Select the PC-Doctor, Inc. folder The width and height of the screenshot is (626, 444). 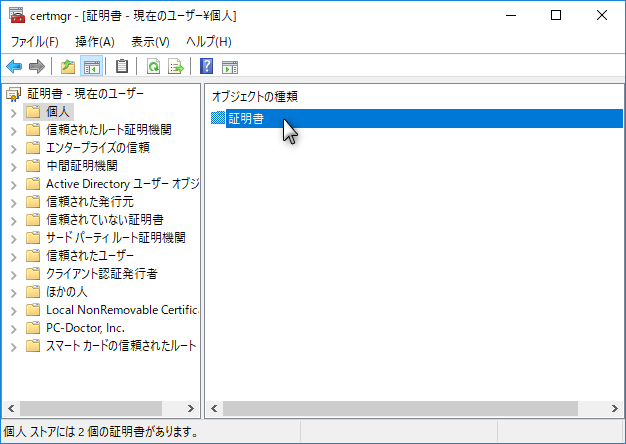click(x=85, y=328)
